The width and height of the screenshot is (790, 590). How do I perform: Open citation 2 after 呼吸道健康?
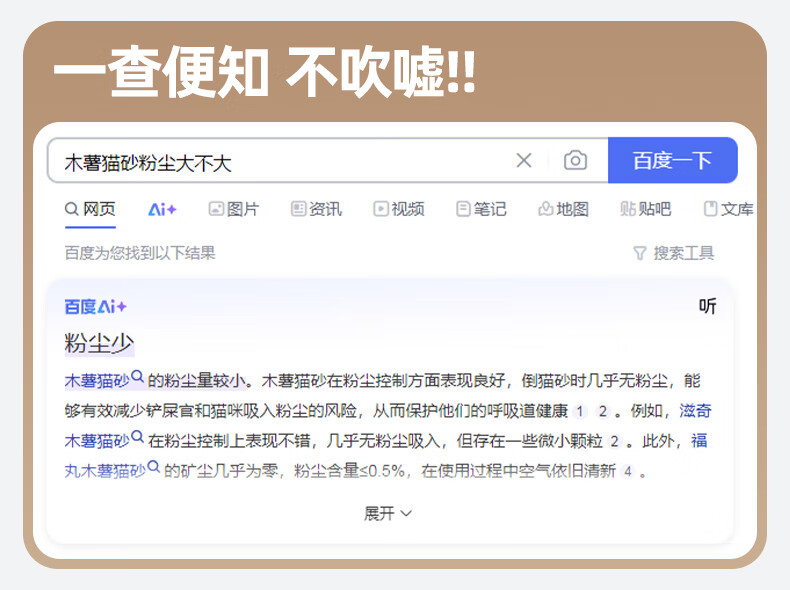tap(603, 412)
